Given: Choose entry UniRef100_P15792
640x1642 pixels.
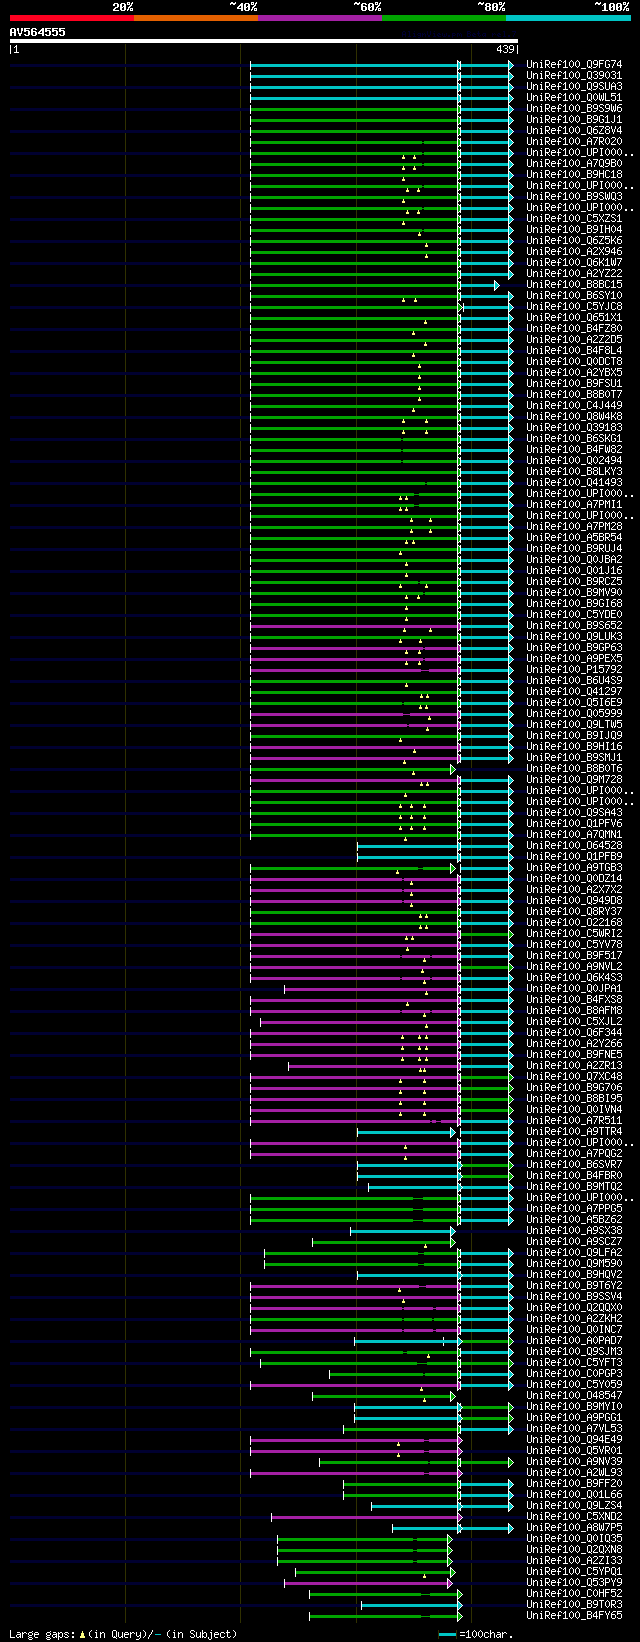Looking at the screenshot, I should (574, 670).
